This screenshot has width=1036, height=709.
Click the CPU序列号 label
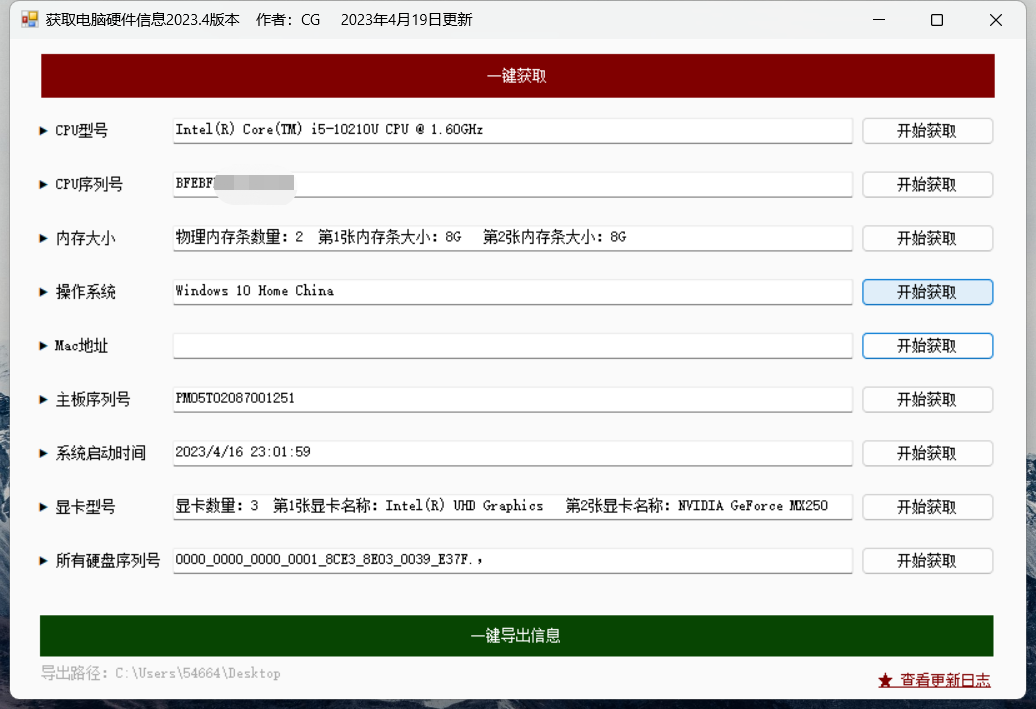(x=89, y=185)
